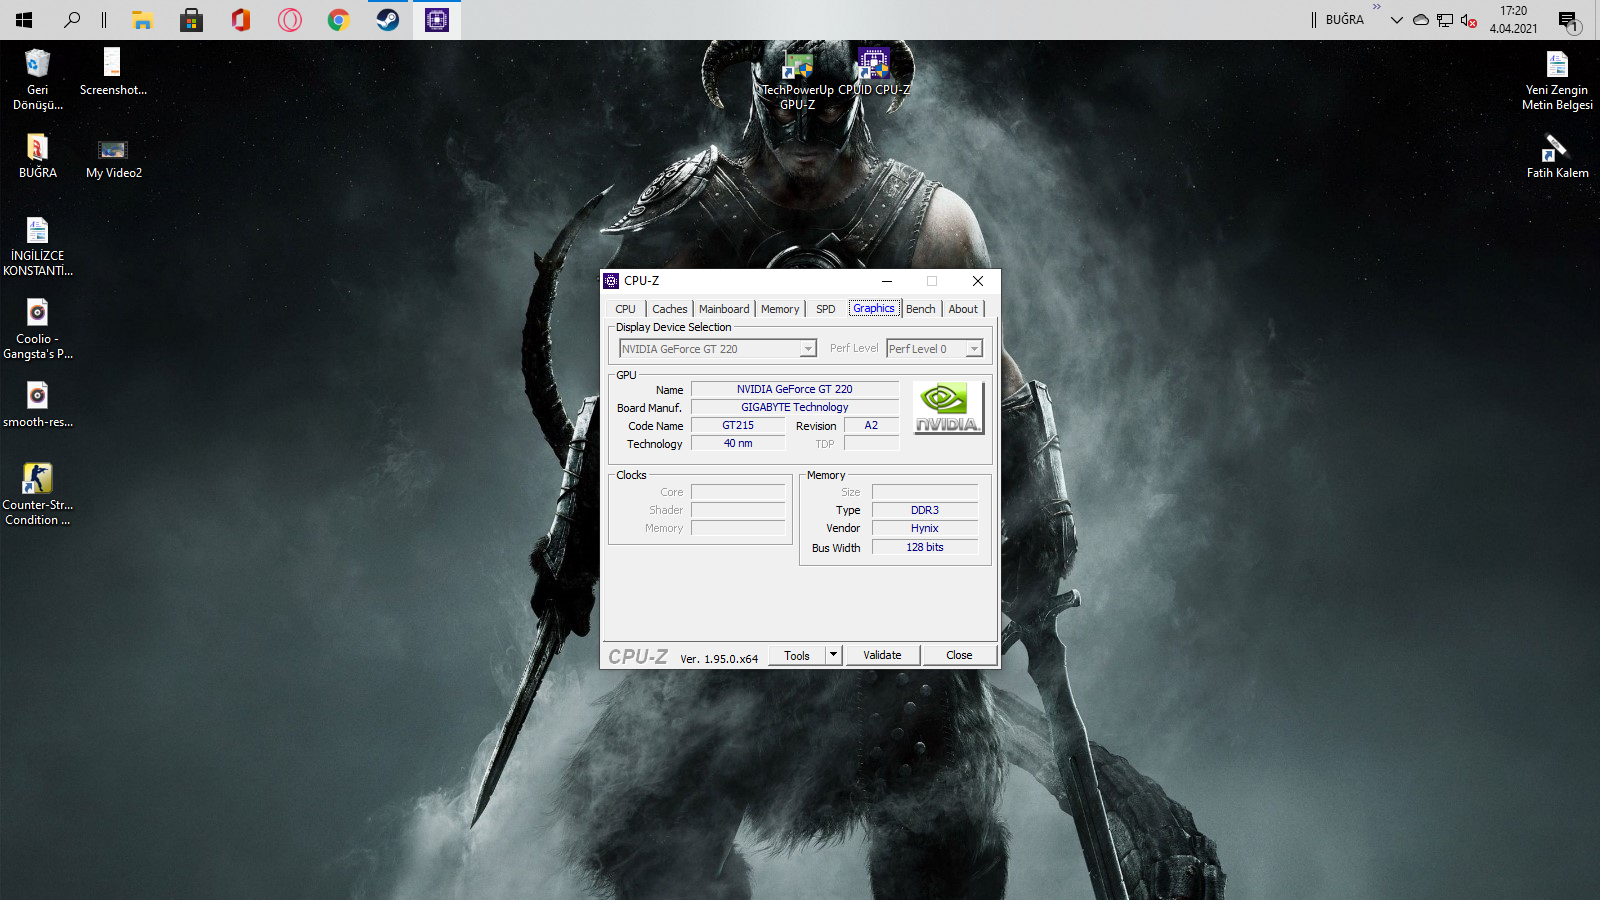This screenshot has width=1600, height=900.
Task: Select the Screenshot file on desktop
Action: coord(113,72)
